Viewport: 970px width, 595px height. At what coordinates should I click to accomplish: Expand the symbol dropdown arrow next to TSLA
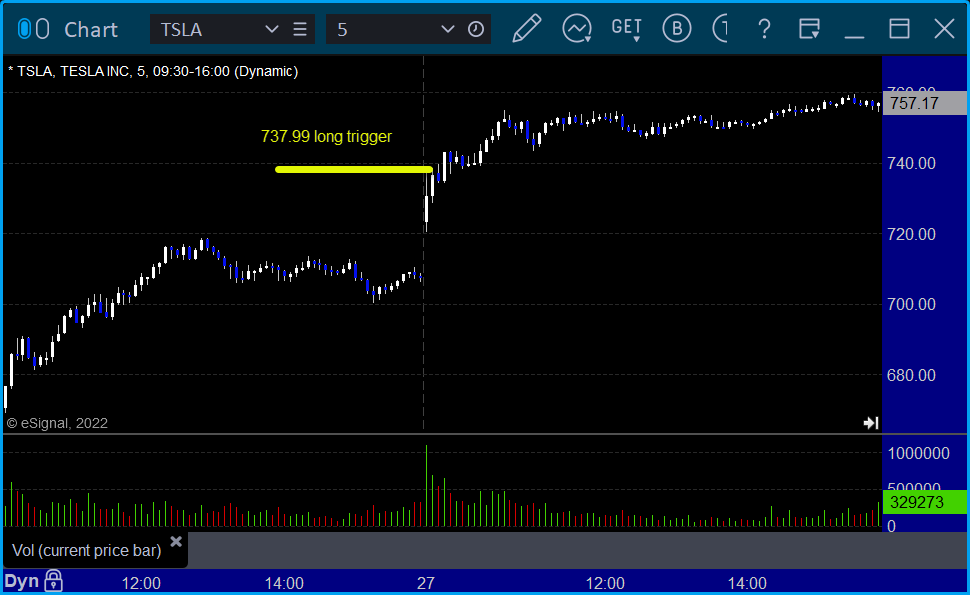pyautogui.click(x=271, y=29)
